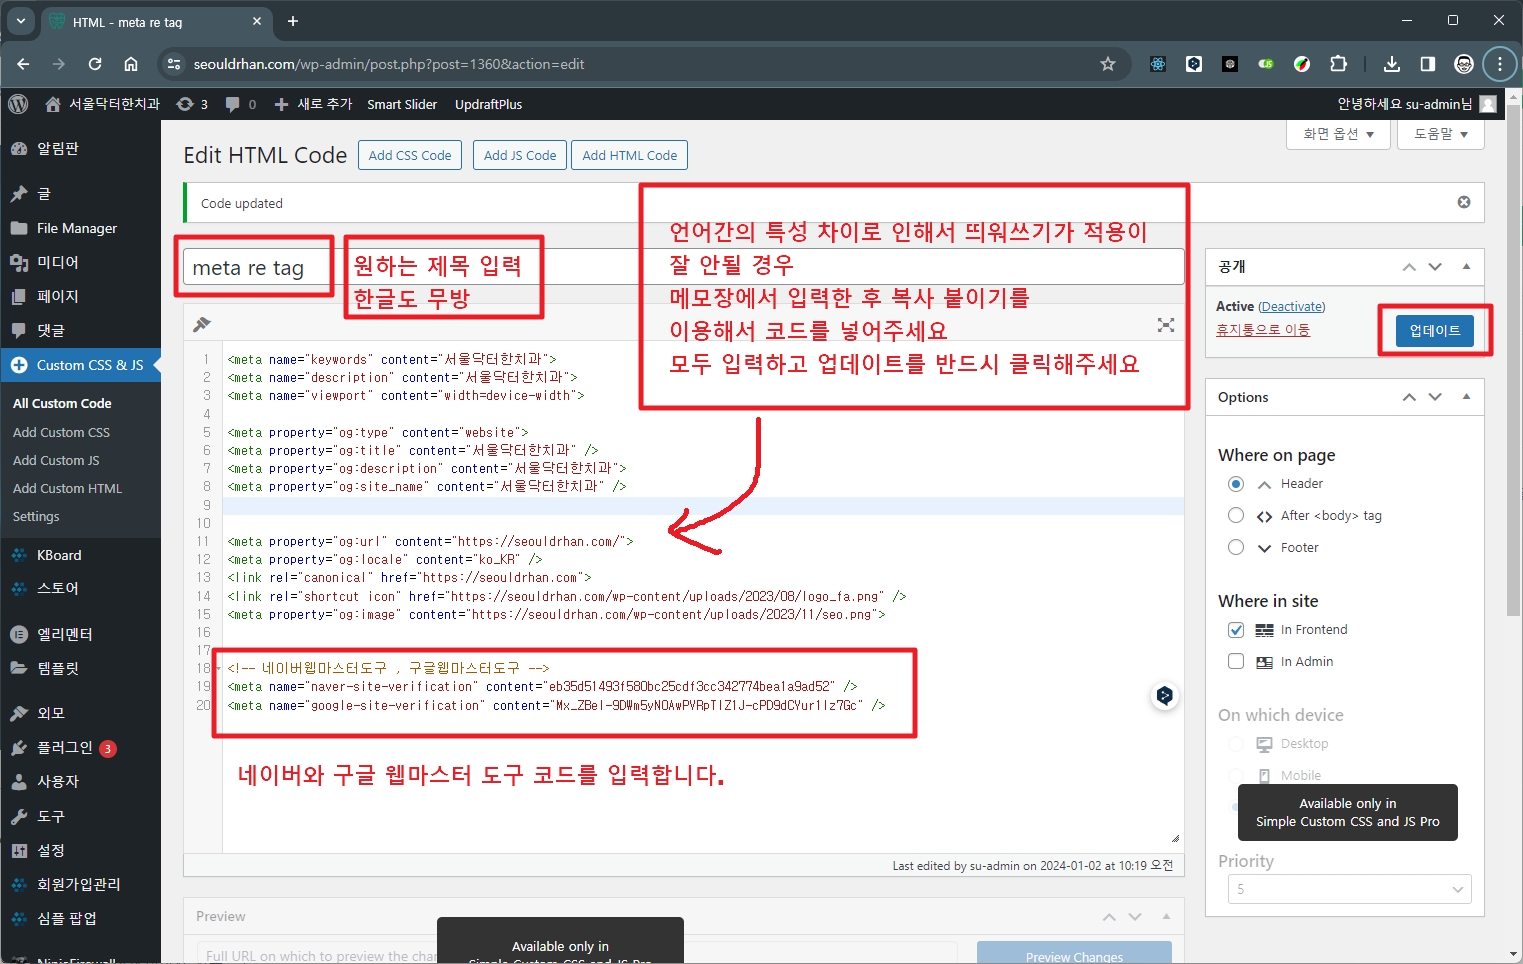Image resolution: width=1523 pixels, height=964 pixels.
Task: Dismiss the Code updated notice
Action: [x=1463, y=202]
